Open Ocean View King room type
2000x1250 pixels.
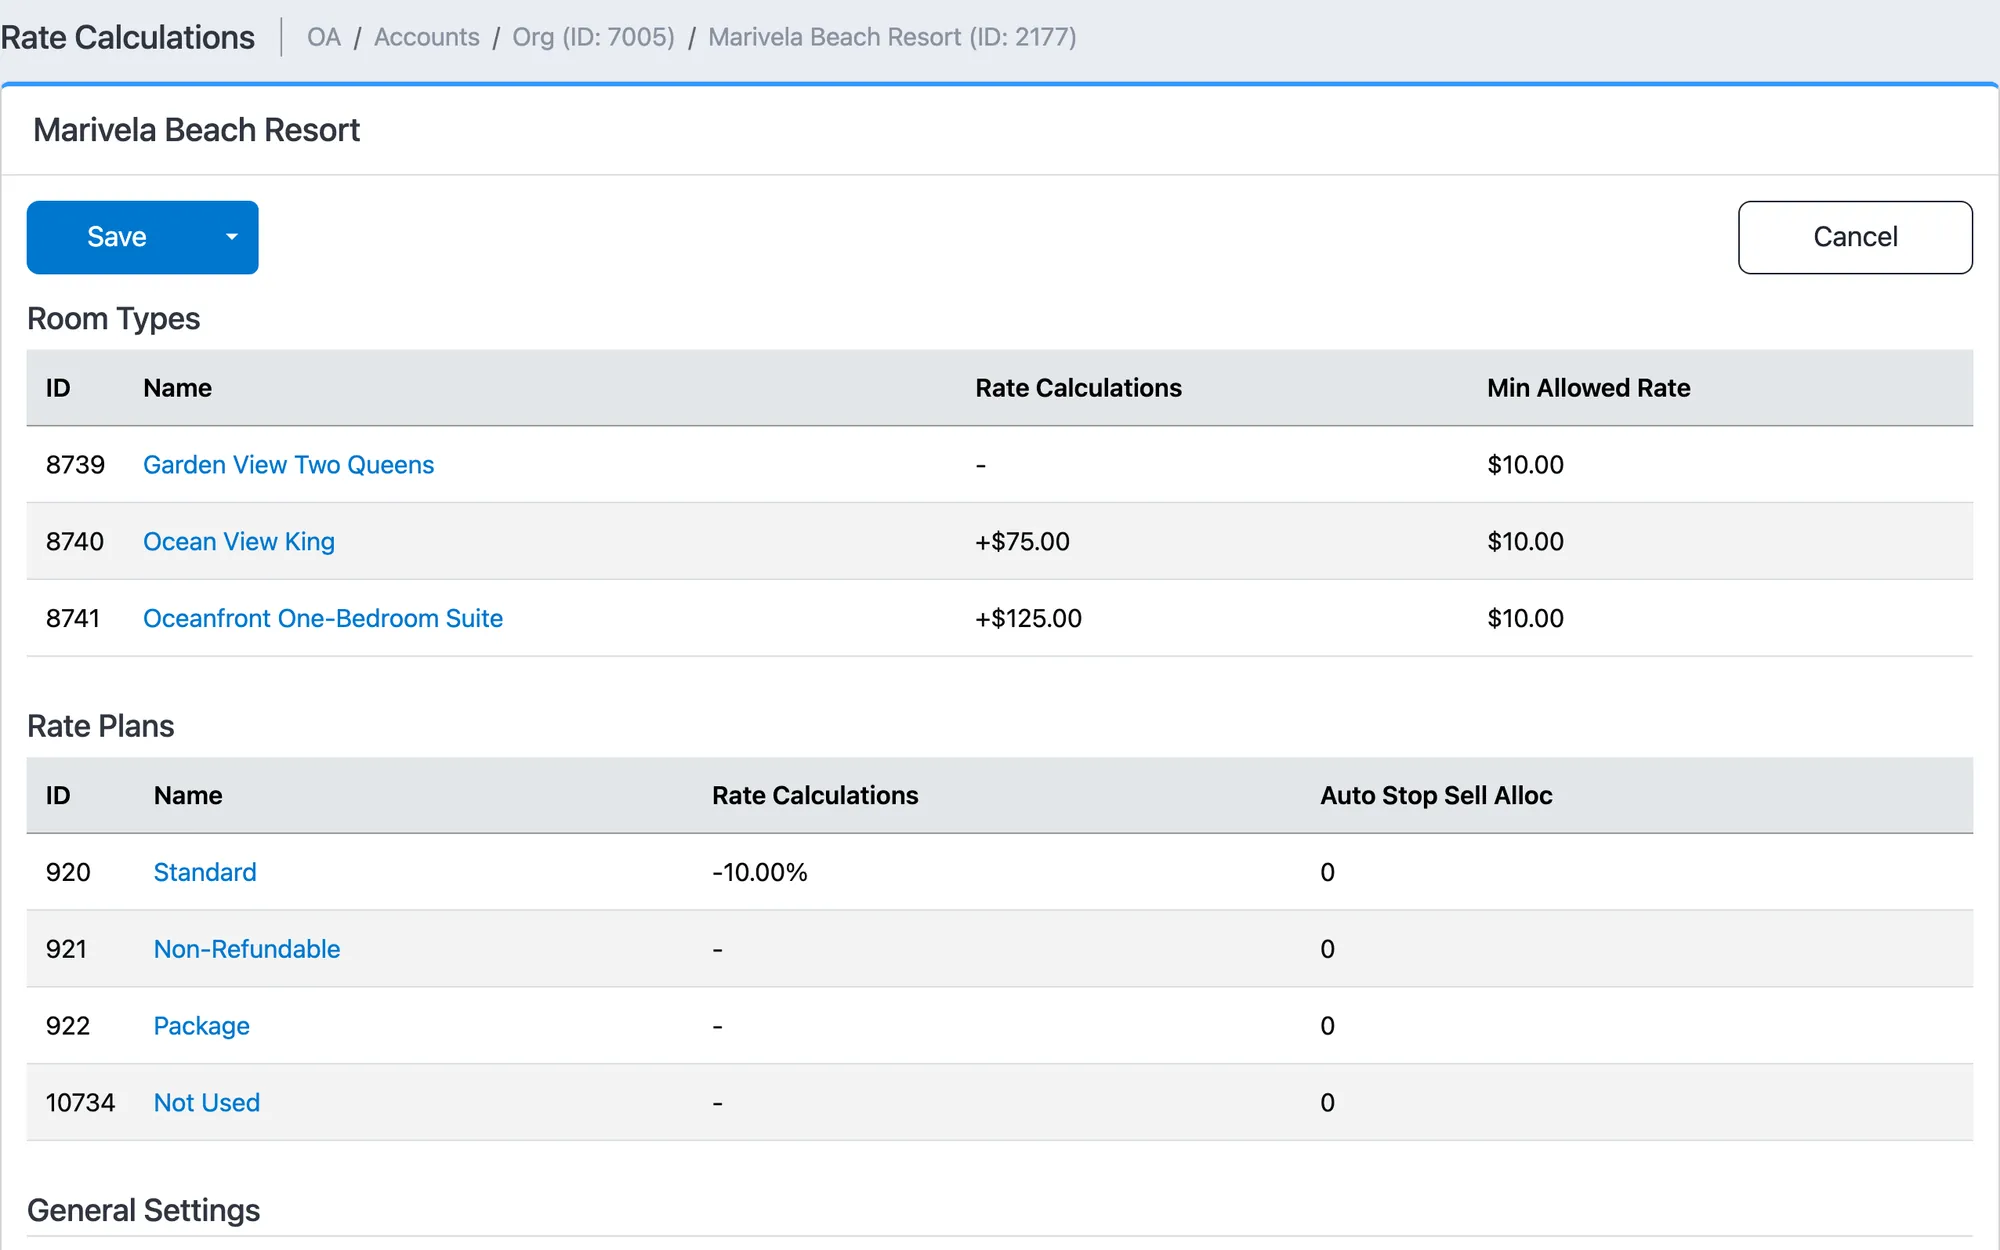pos(239,542)
